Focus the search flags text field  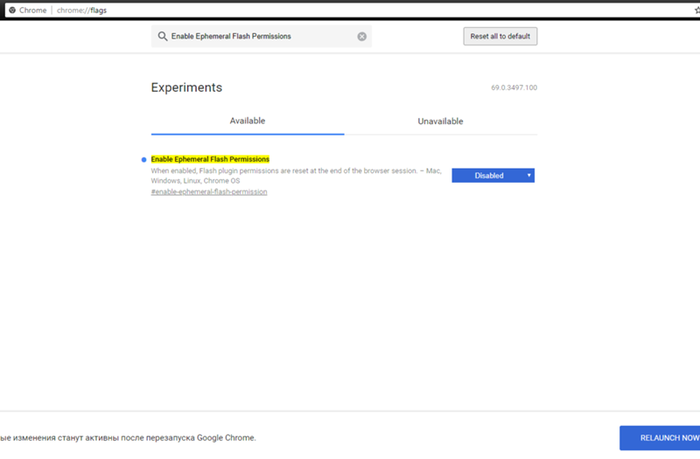click(x=260, y=37)
